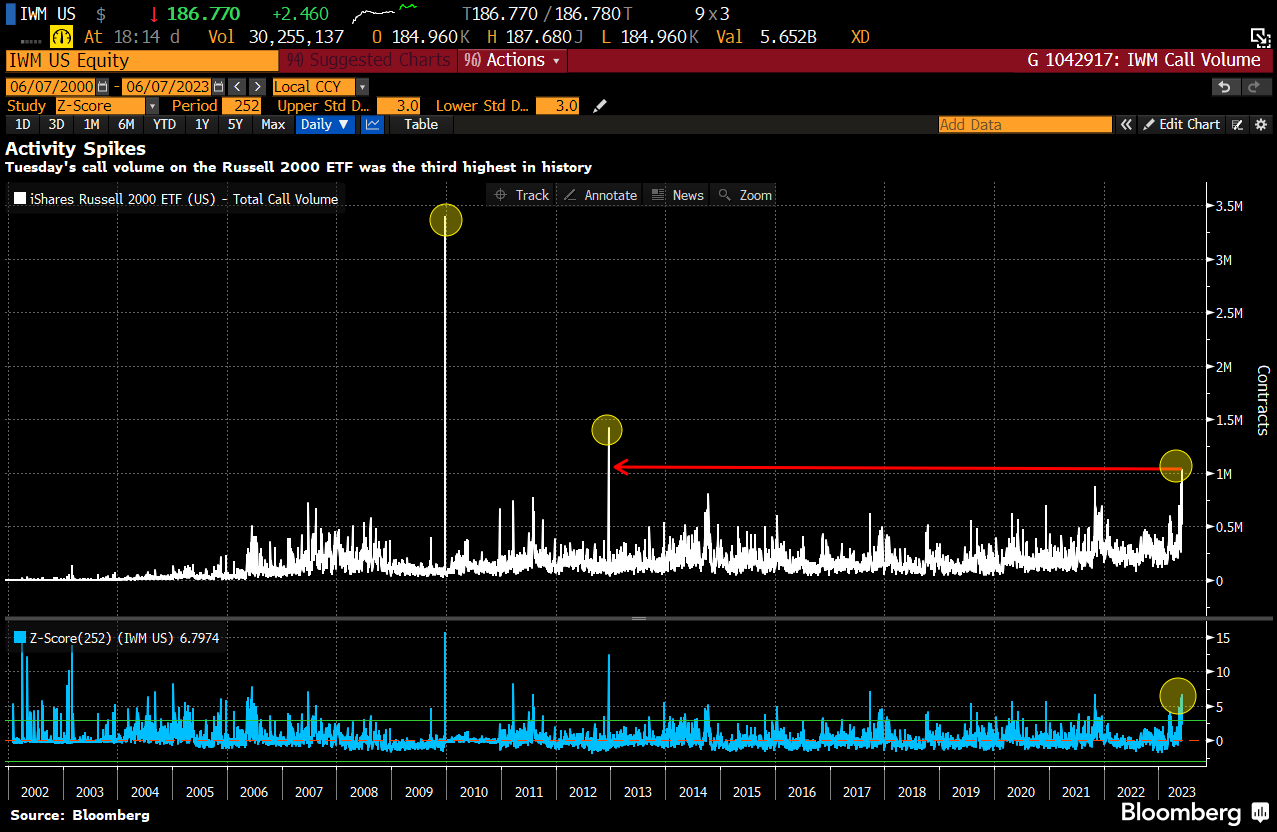The width and height of the screenshot is (1277, 832).
Task: Select the line chart type icon
Action: [372, 125]
